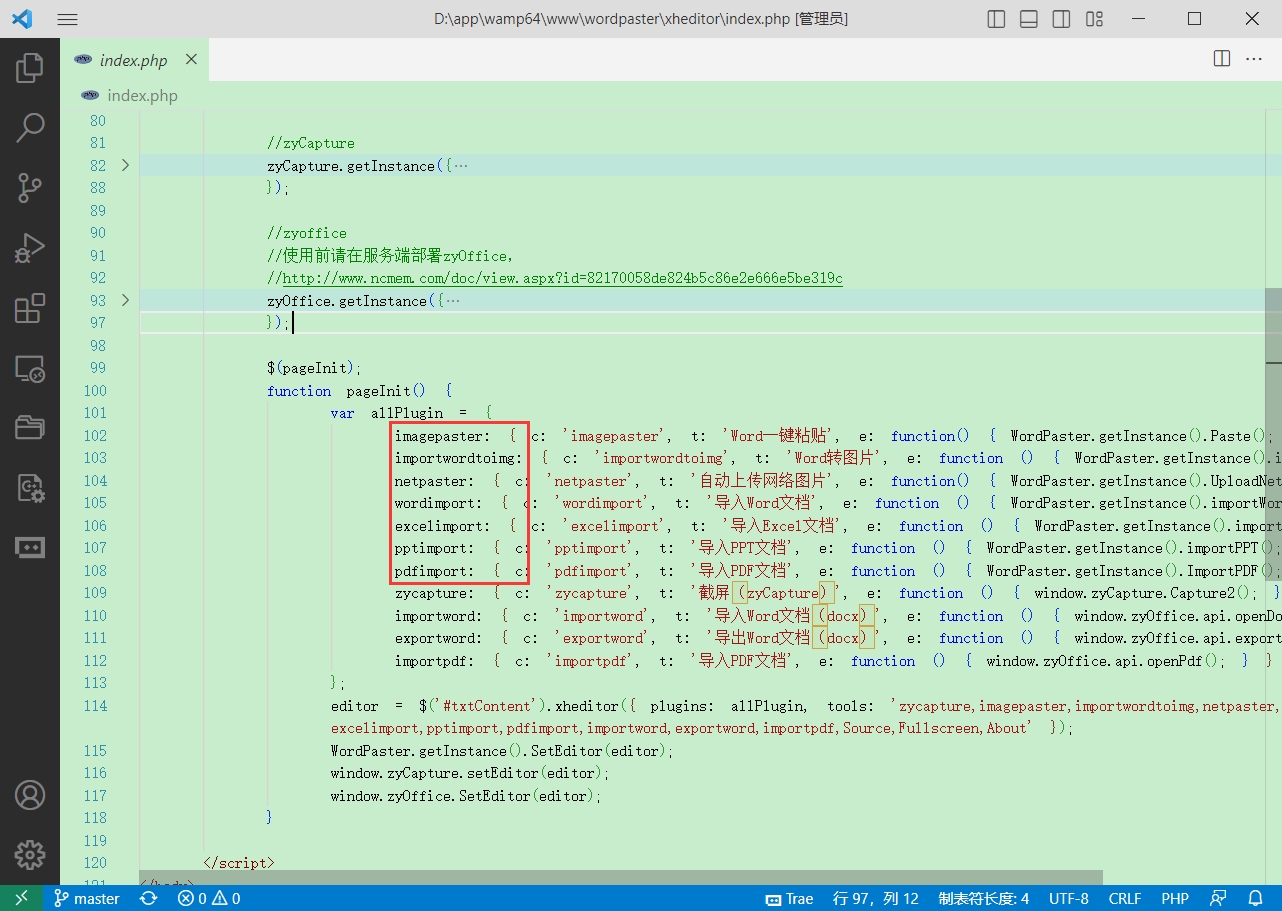
Task: Open the Extensions view
Action: pyautogui.click(x=30, y=308)
